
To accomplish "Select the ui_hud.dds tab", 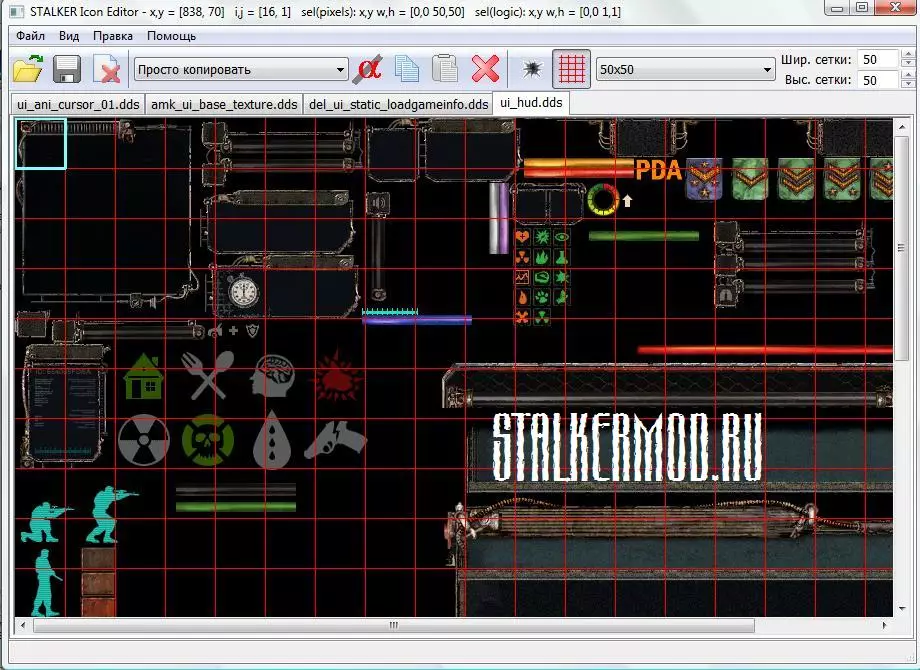I will coord(531,103).
